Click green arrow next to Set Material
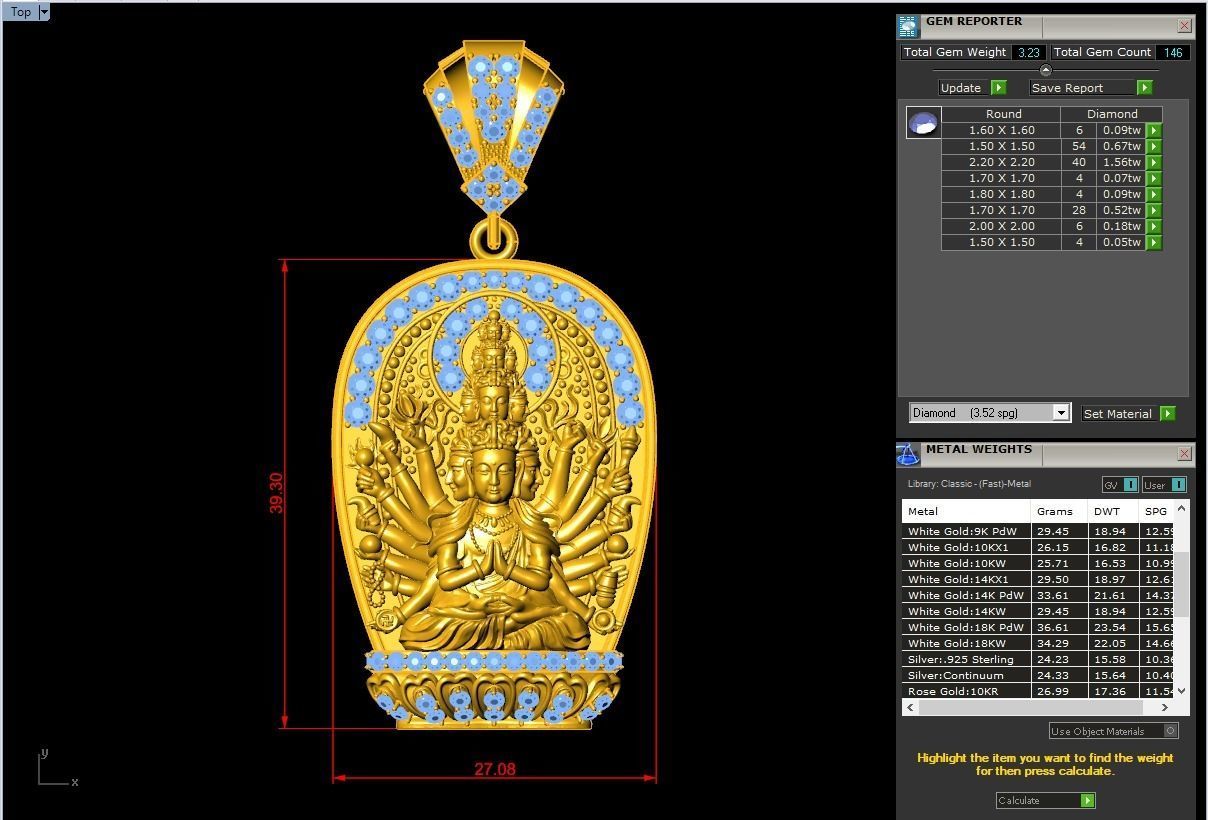 (x=1168, y=413)
